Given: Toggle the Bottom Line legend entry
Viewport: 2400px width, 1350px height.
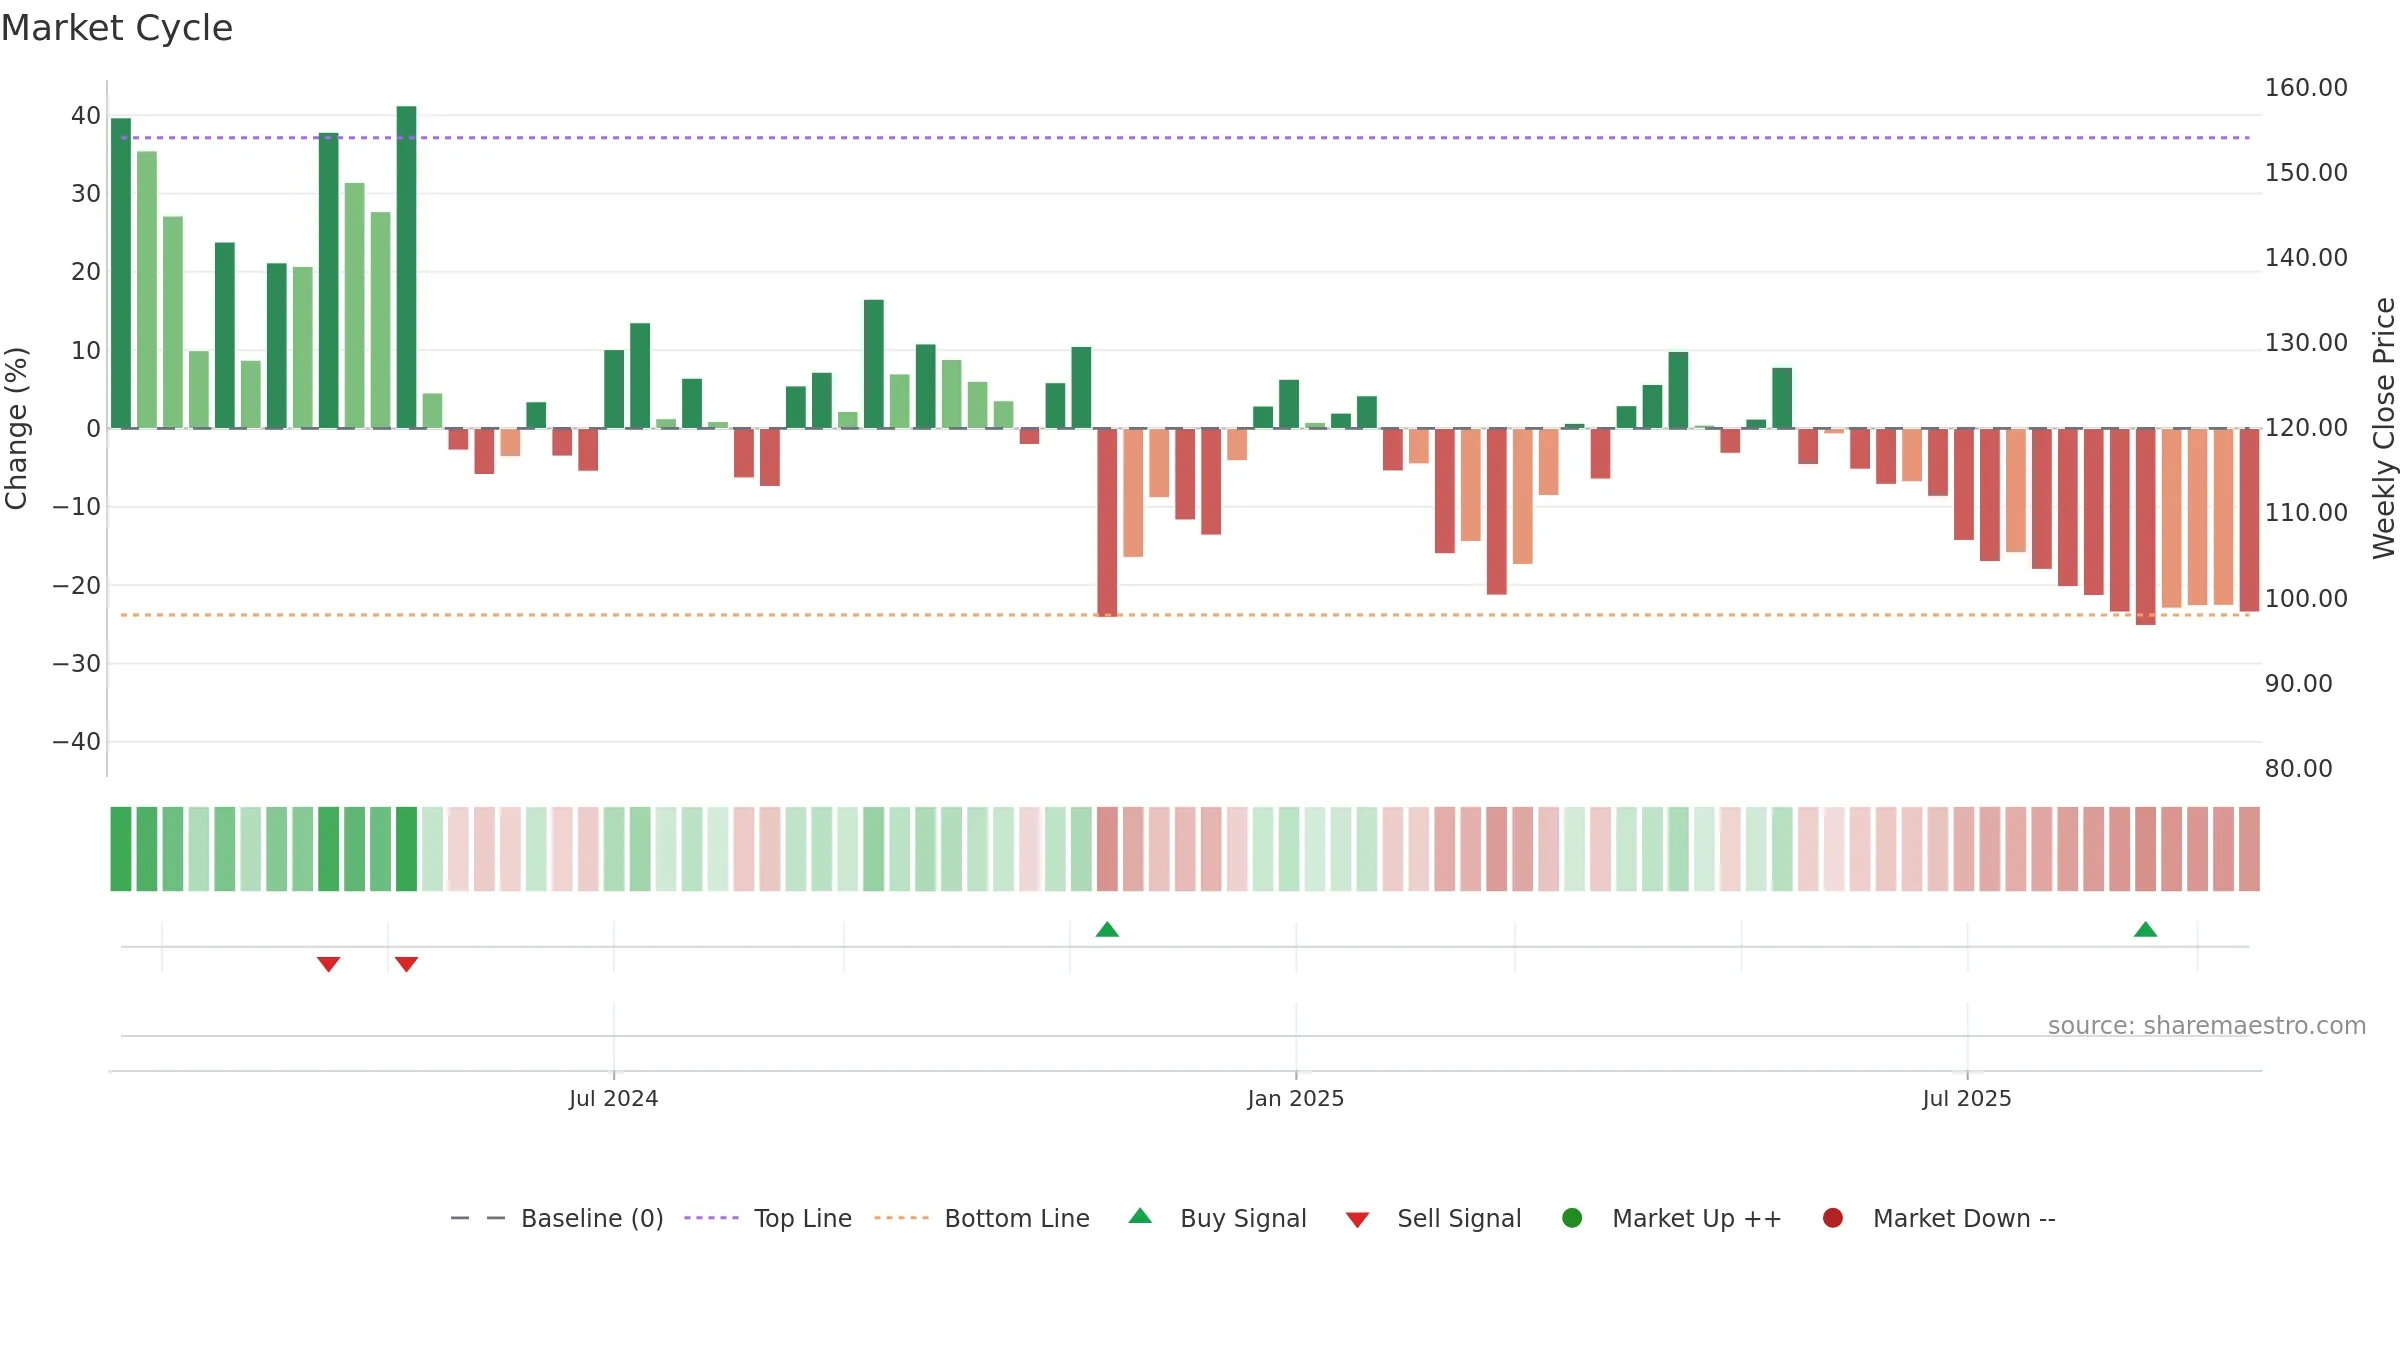Looking at the screenshot, I should (981, 1218).
